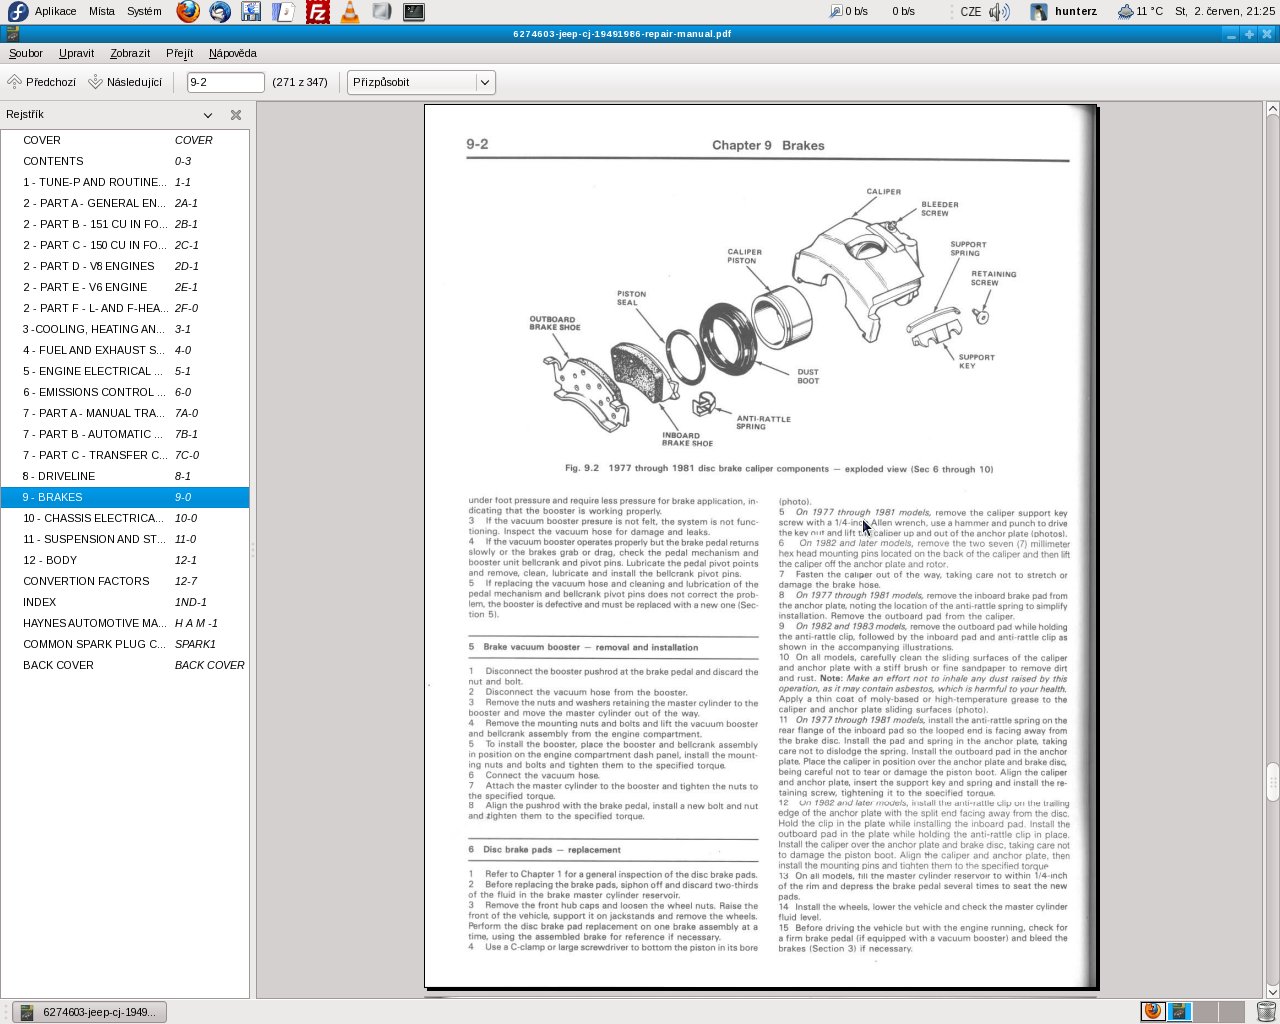1280x1024 pixels.
Task: Select 12 - BODY index entry
Action: click(125, 560)
